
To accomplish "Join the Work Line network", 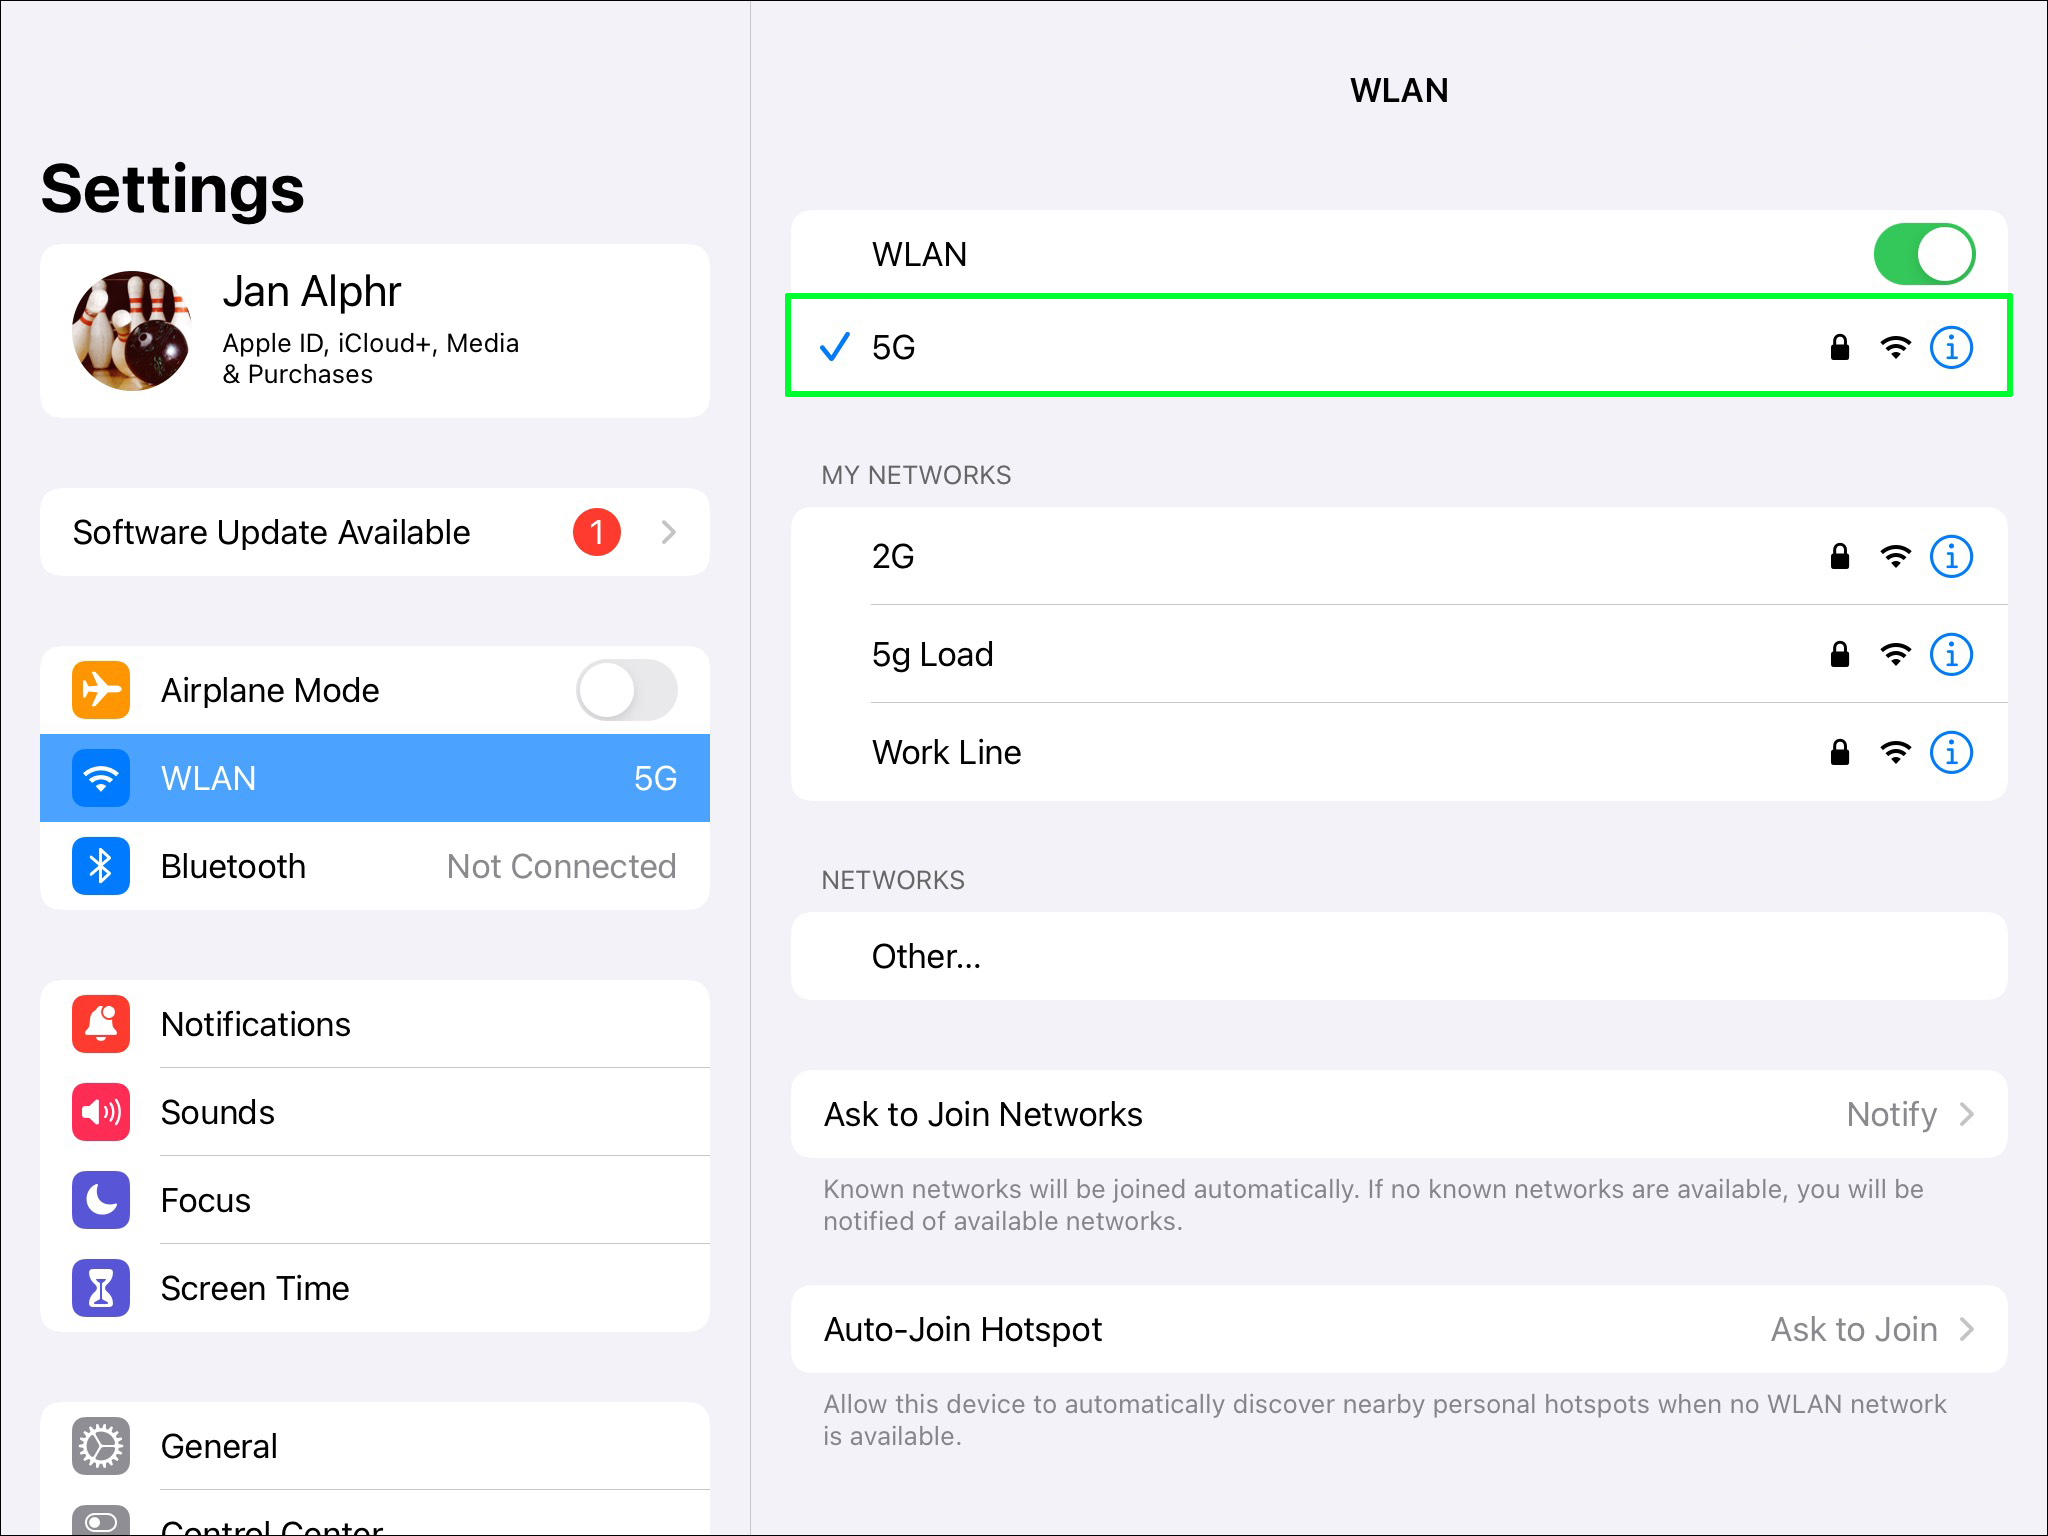I will [x=946, y=753].
